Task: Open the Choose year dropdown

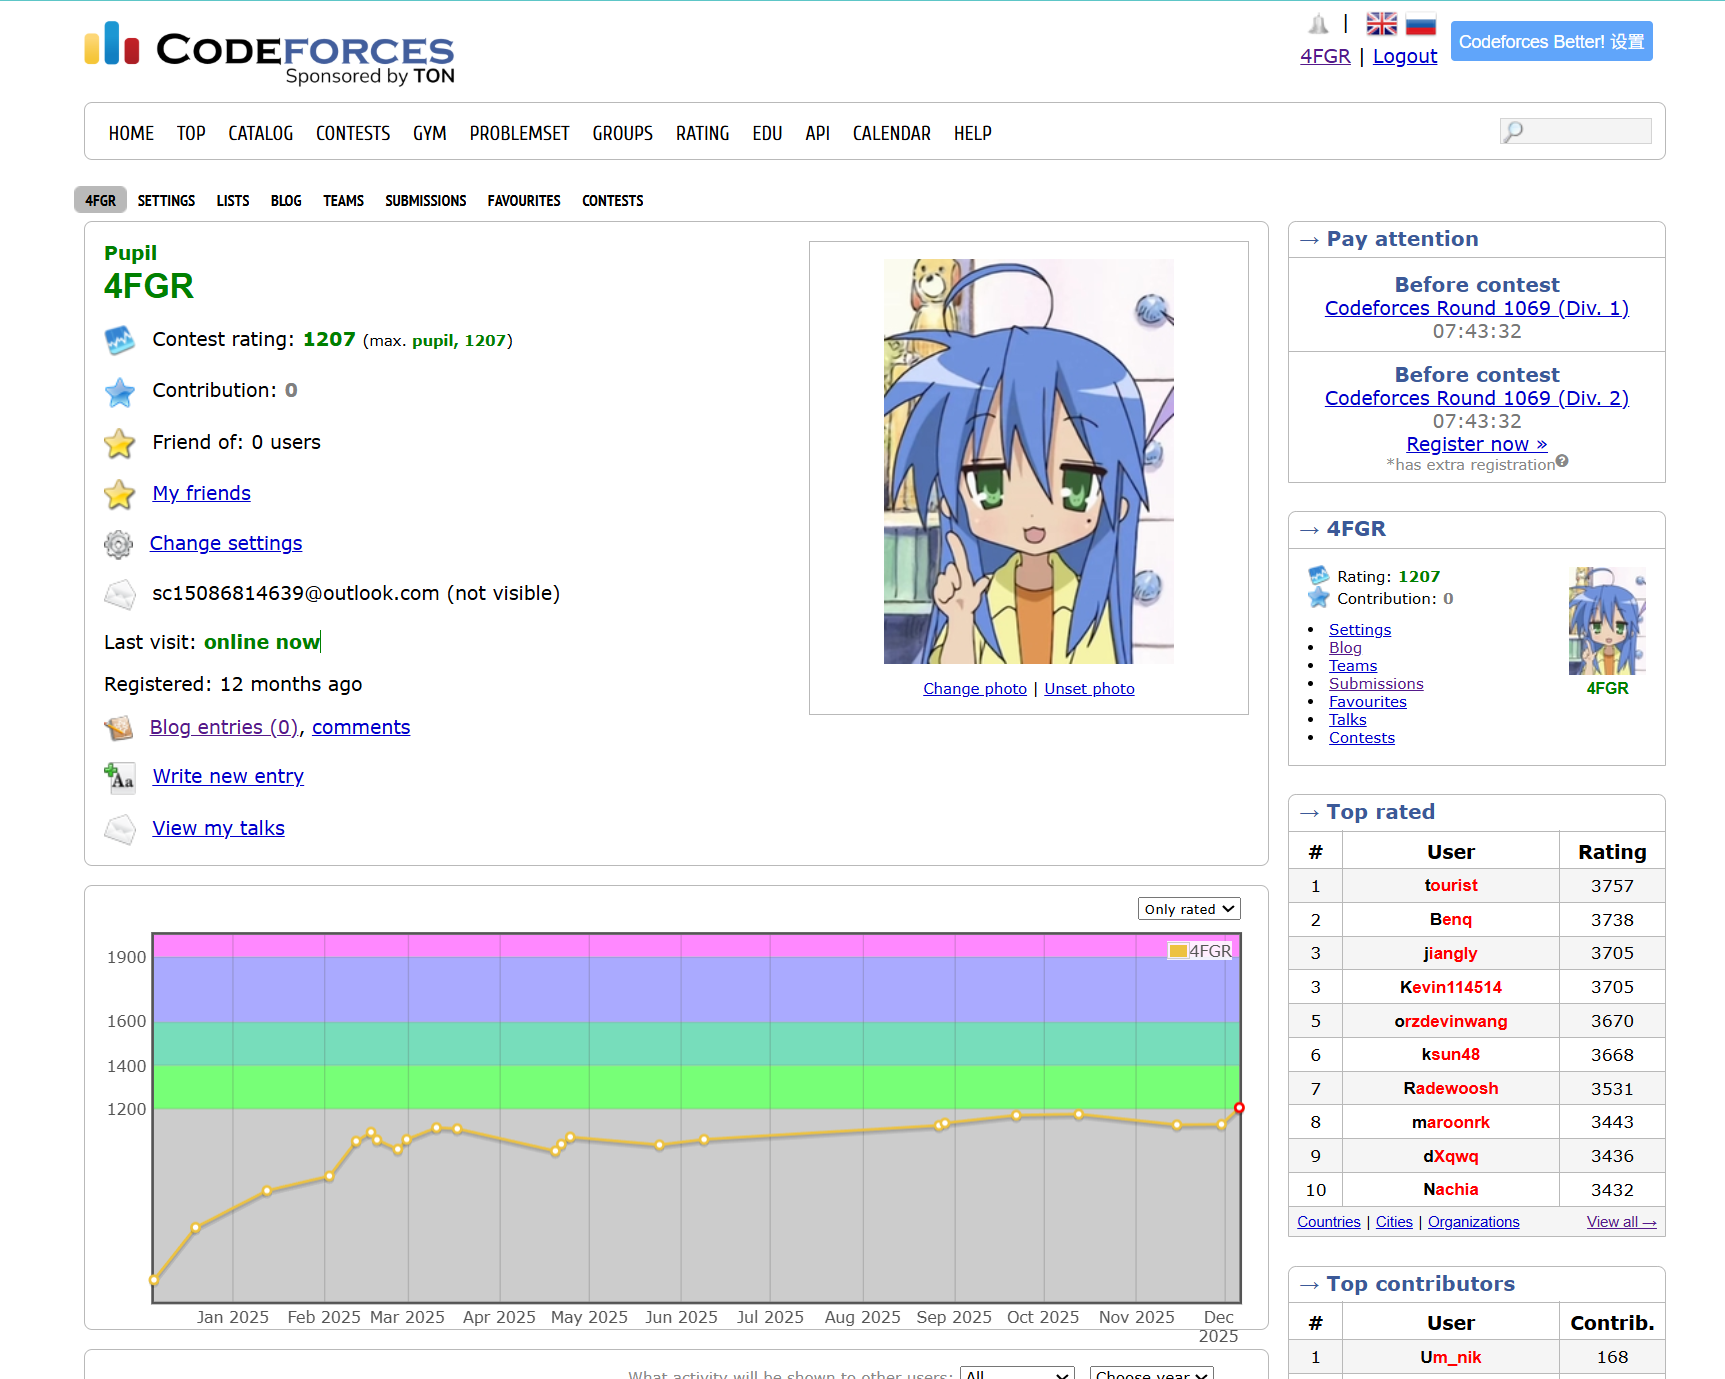Action: [1151, 1374]
